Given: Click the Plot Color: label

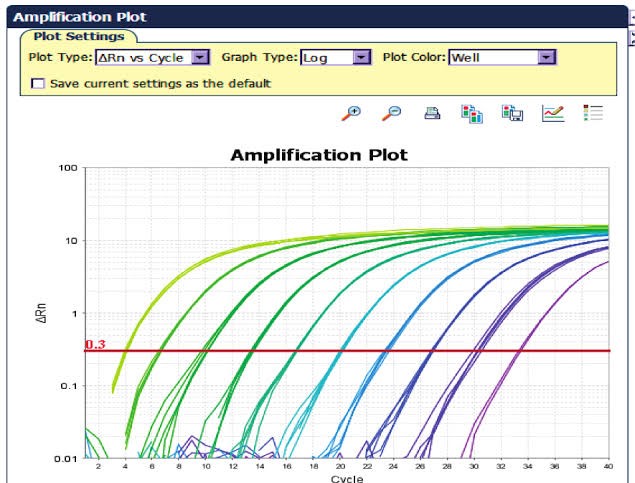Looking at the screenshot, I should pyautogui.click(x=414, y=57).
